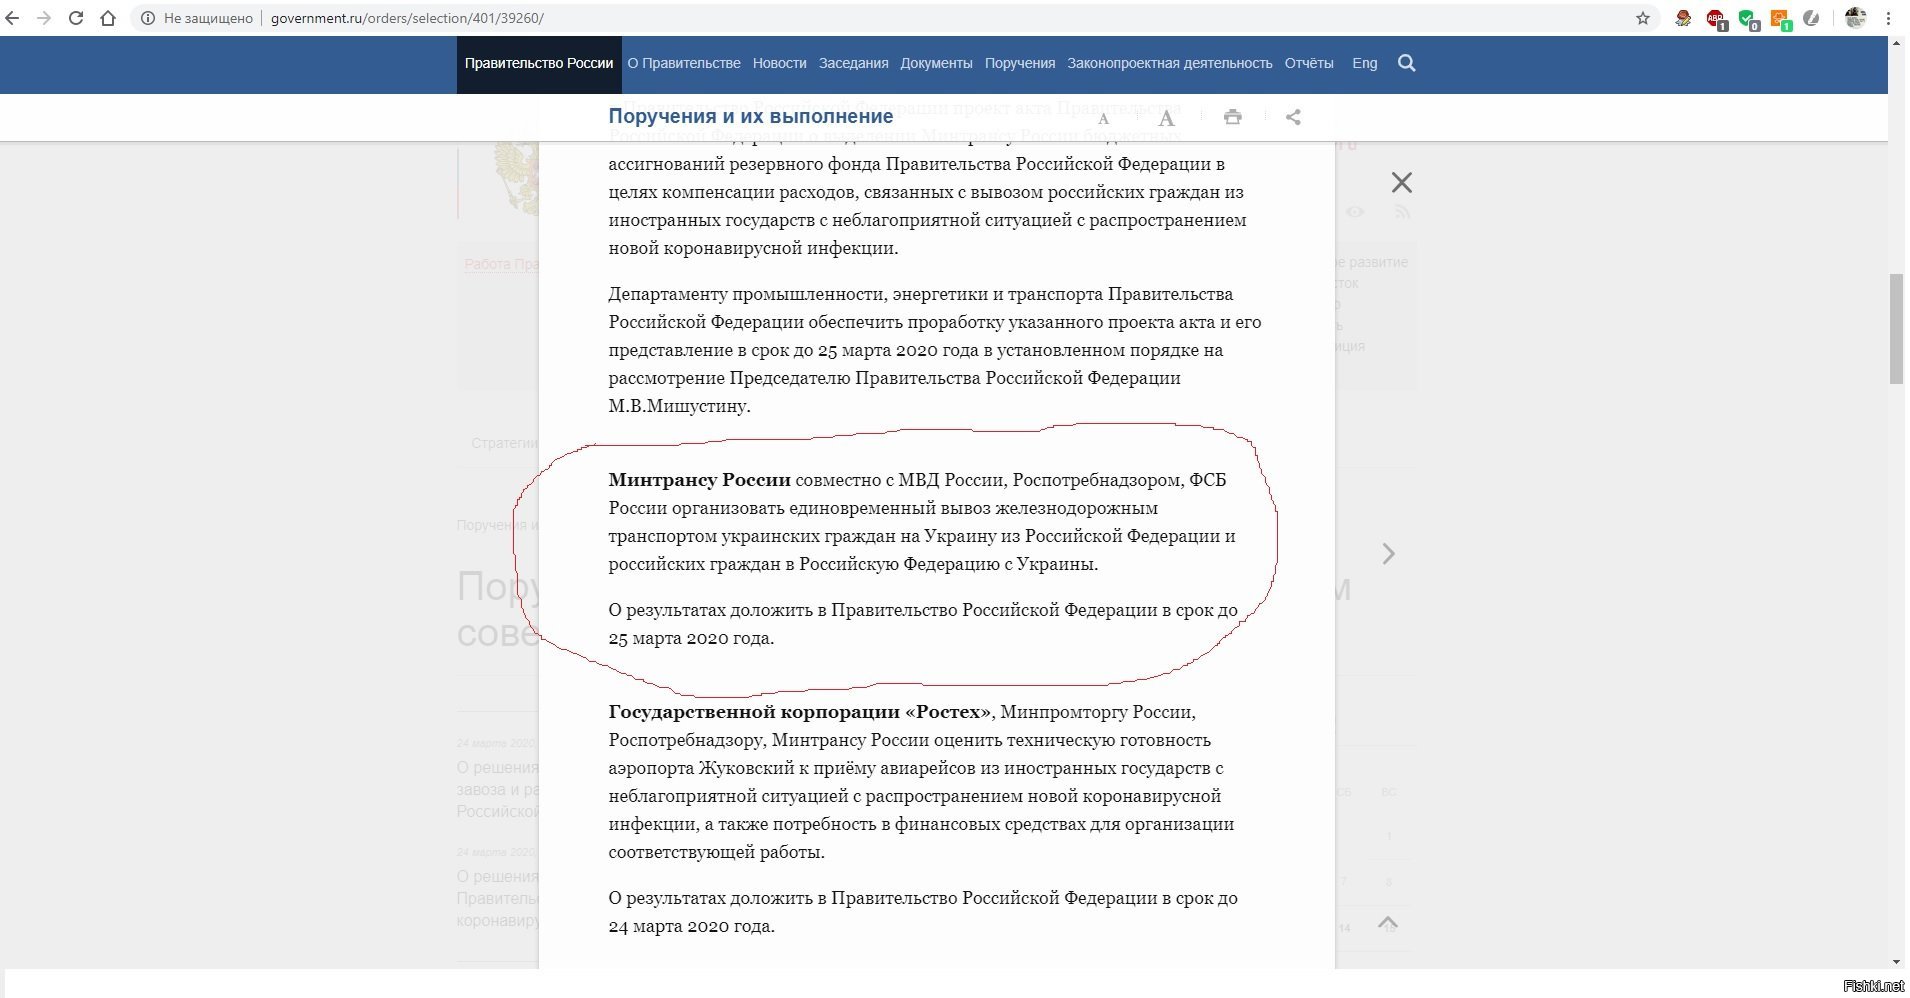Go to next document with right chevron
Viewport: 1910px width, 998px height.
[x=1388, y=554]
